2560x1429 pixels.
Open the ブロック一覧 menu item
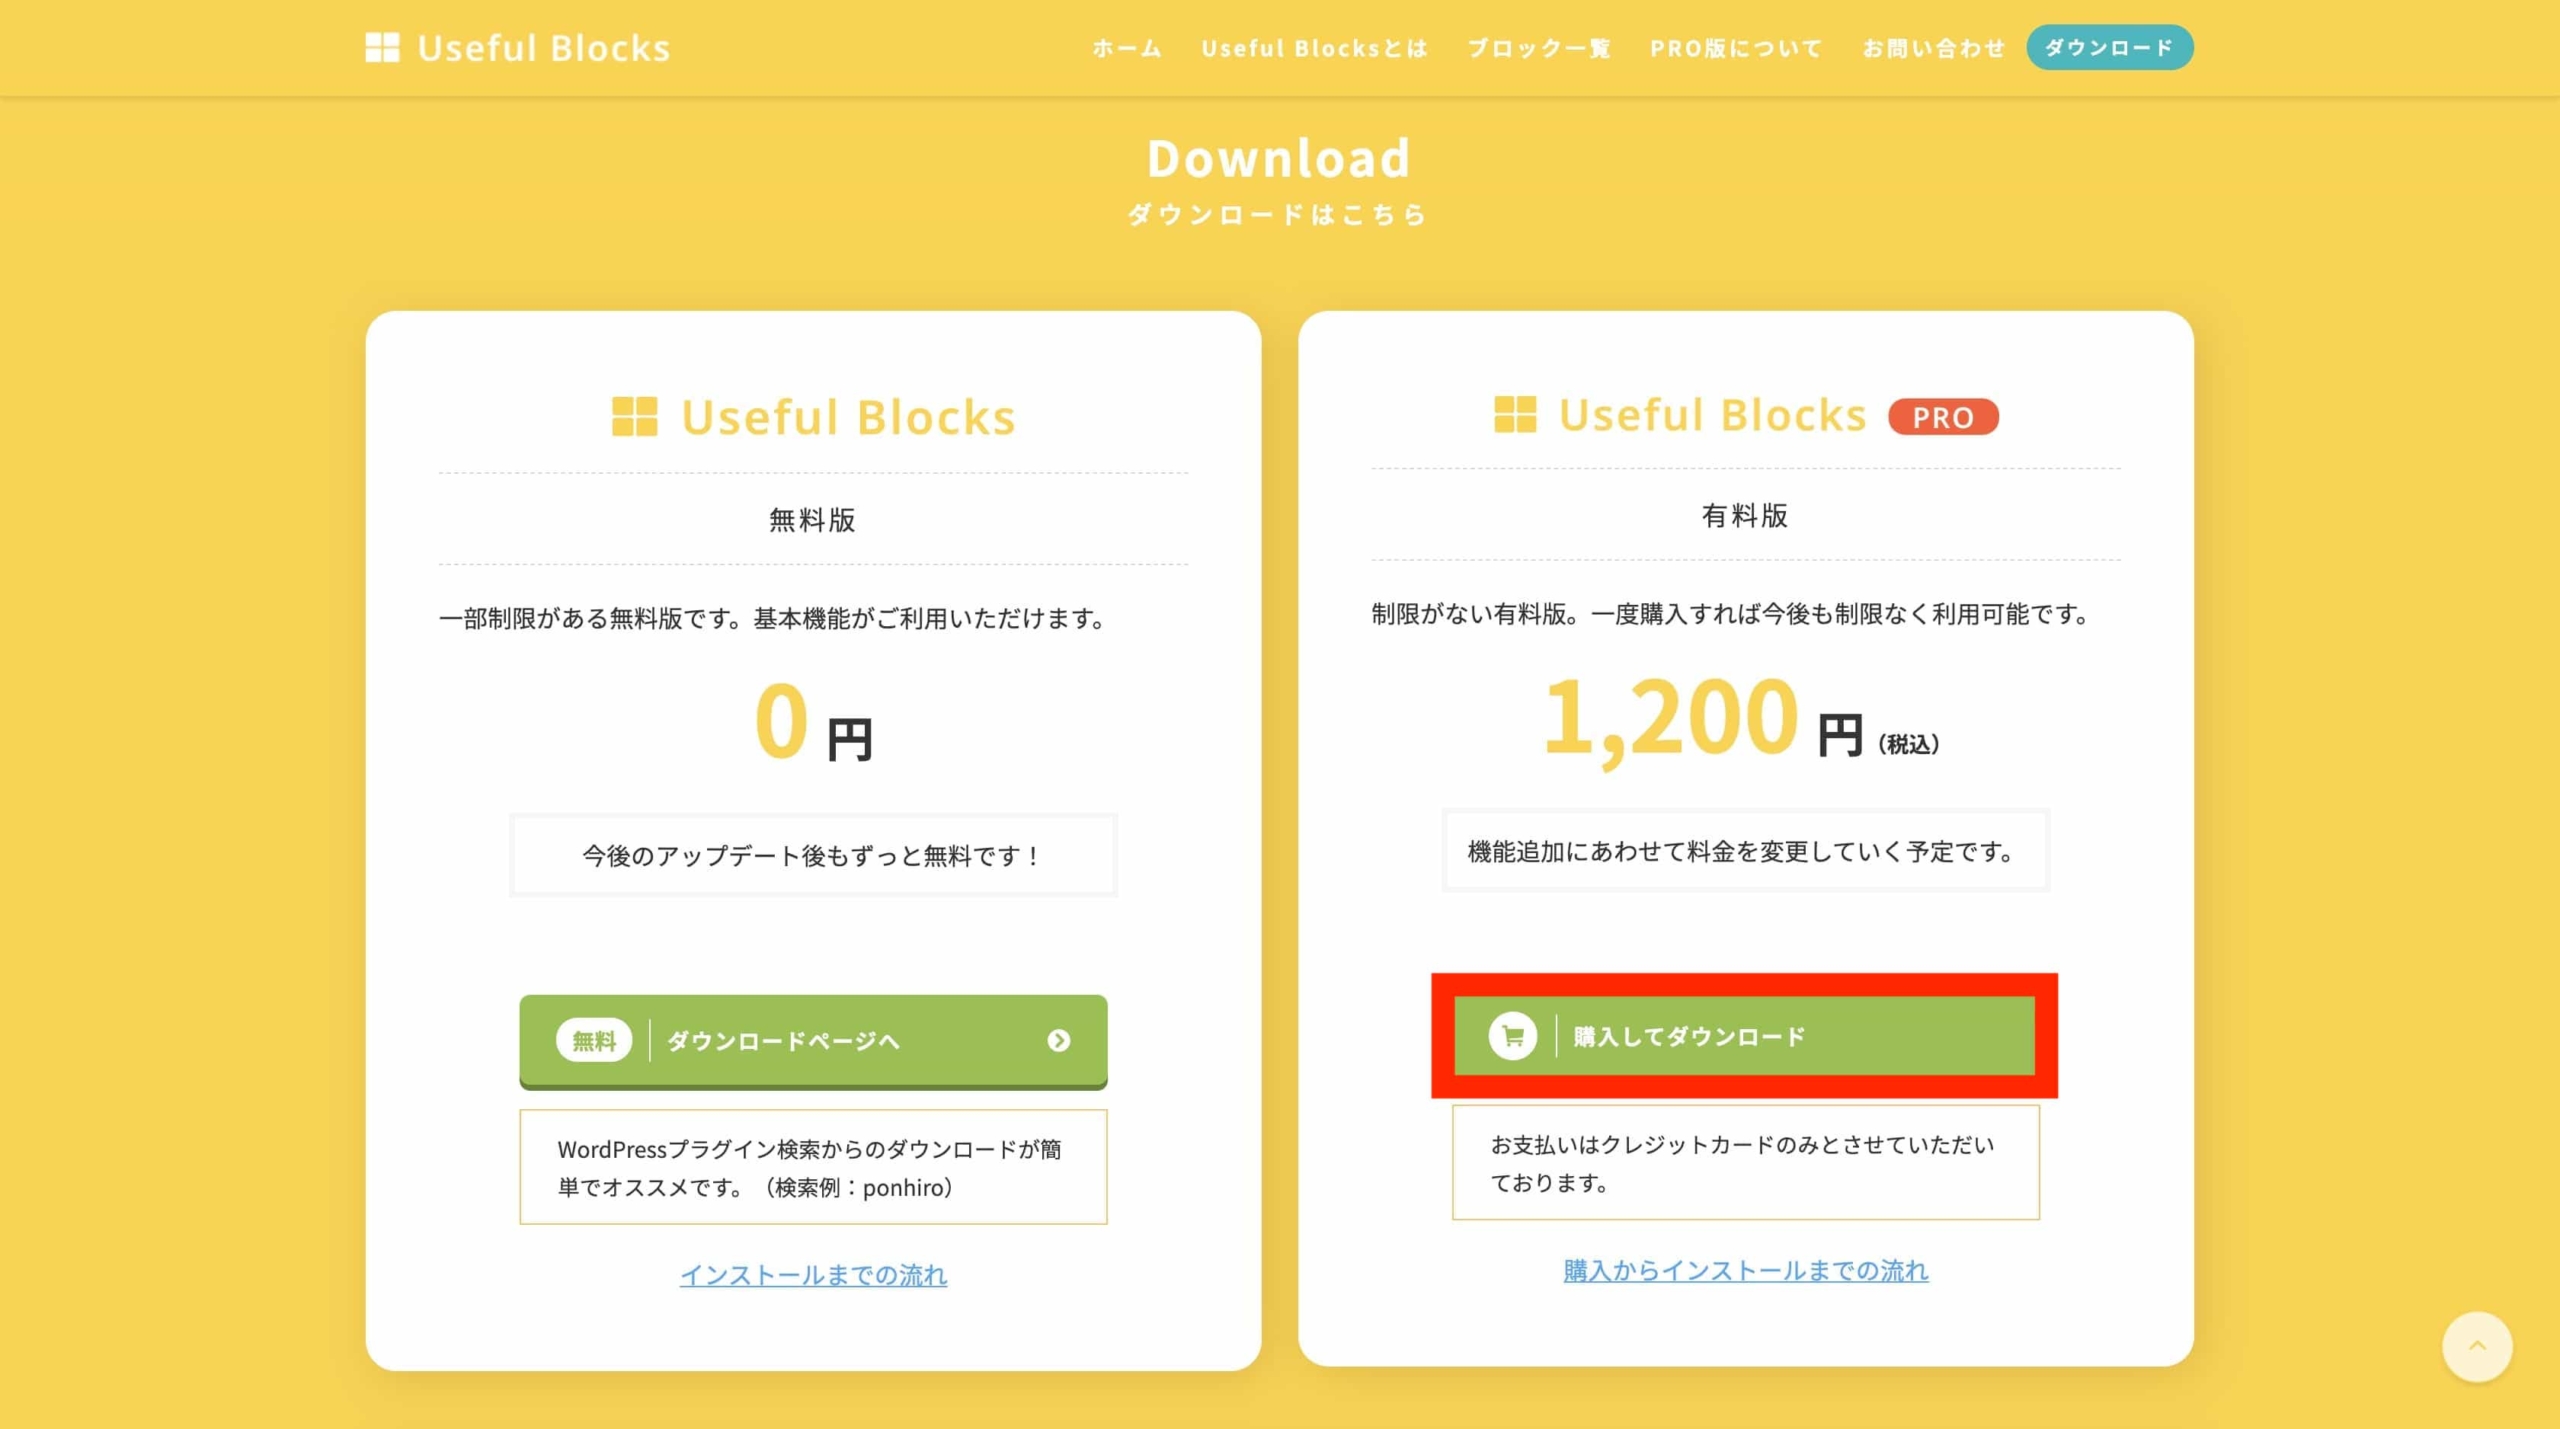click(x=1539, y=48)
